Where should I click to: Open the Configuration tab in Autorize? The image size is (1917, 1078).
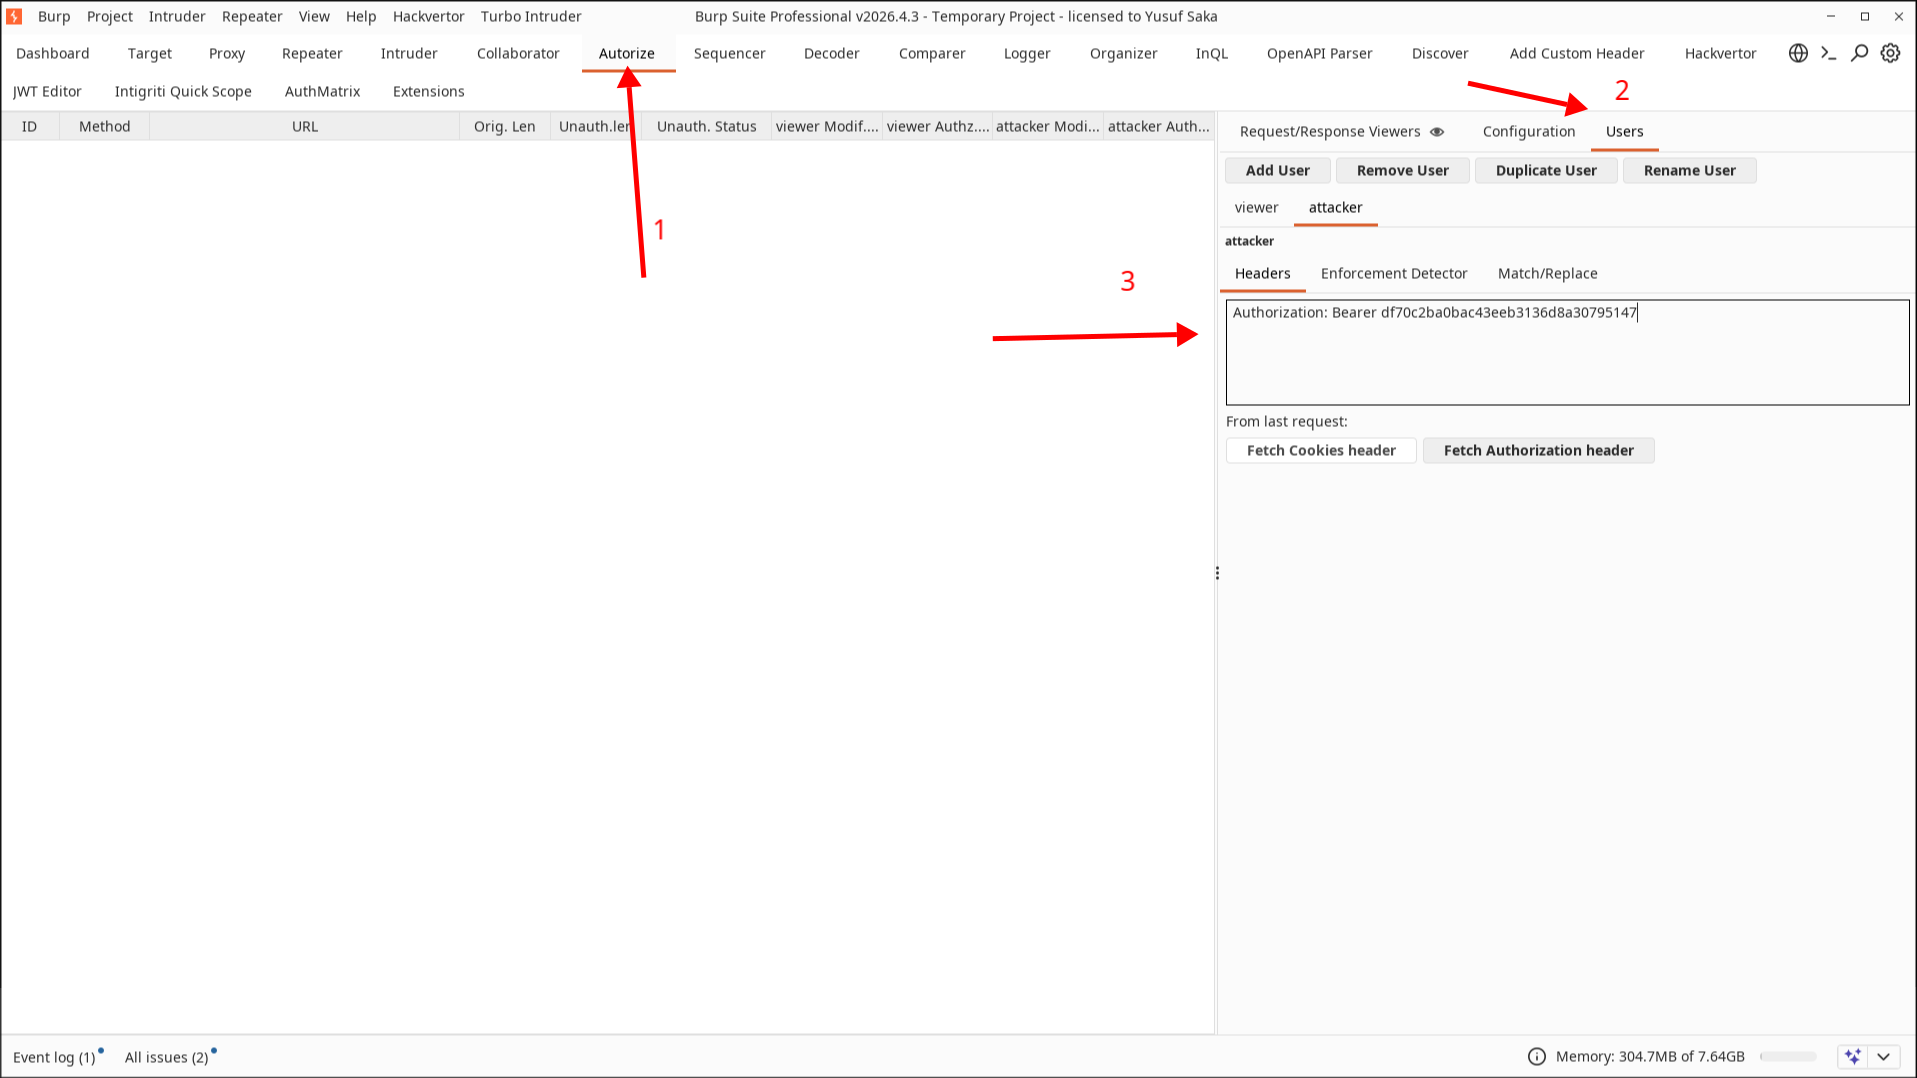(1529, 131)
